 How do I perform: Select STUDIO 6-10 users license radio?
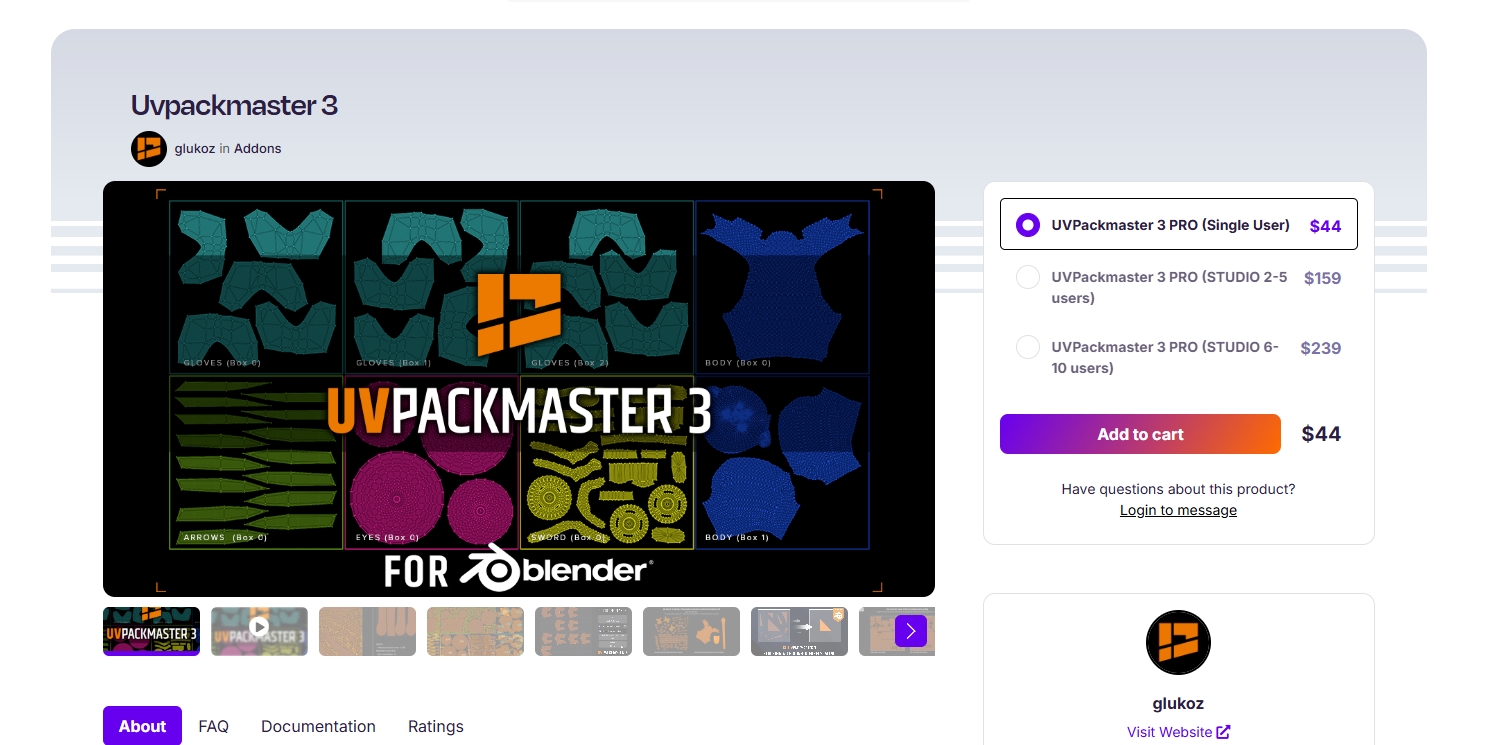pos(1028,347)
